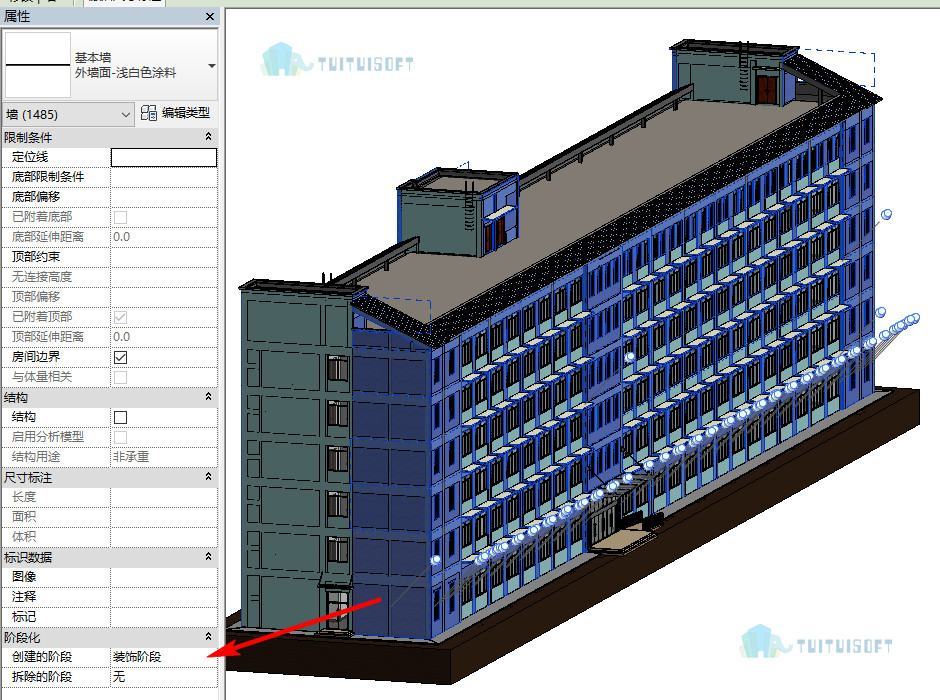Viewport: 940px width, 700px height.
Task: Collapse the 结构 section header
Action: pyautogui.click(x=208, y=397)
